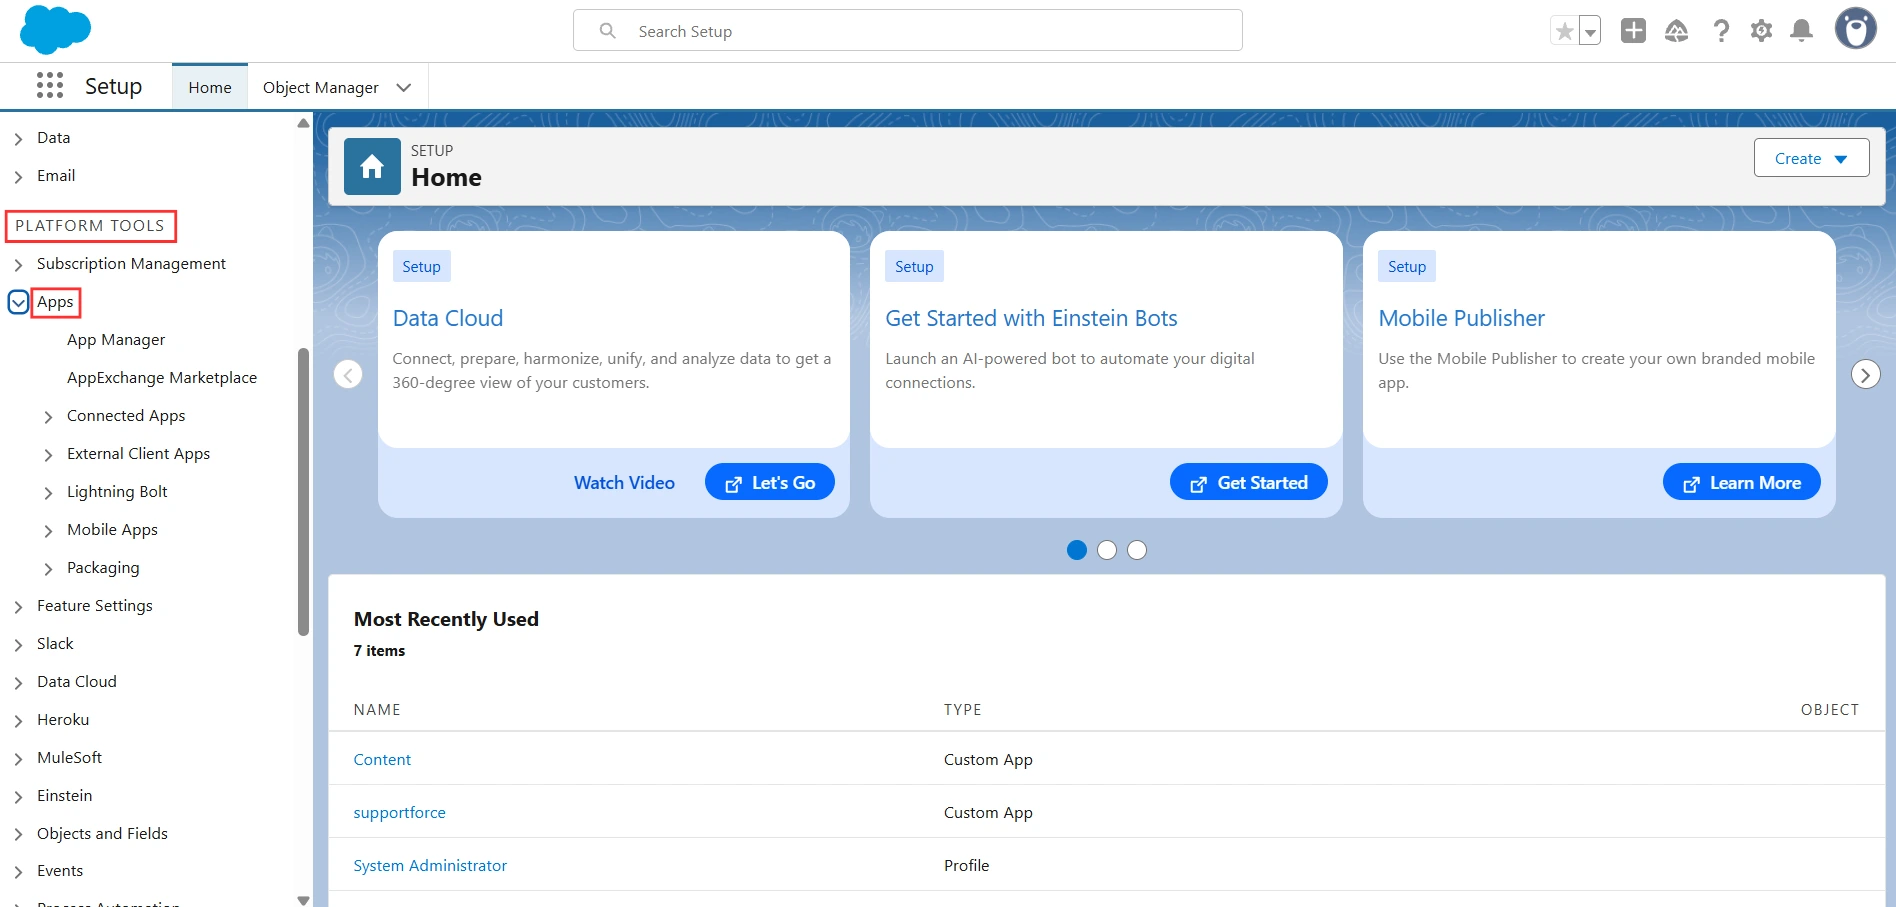The image size is (1896, 907).
Task: Click the Search Setup input field
Action: [x=908, y=31]
